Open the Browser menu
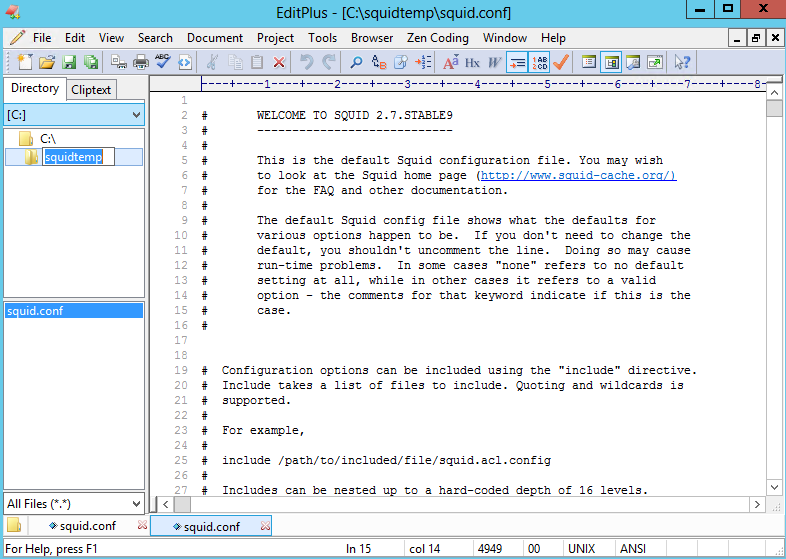The height and width of the screenshot is (559, 786). click(x=372, y=38)
